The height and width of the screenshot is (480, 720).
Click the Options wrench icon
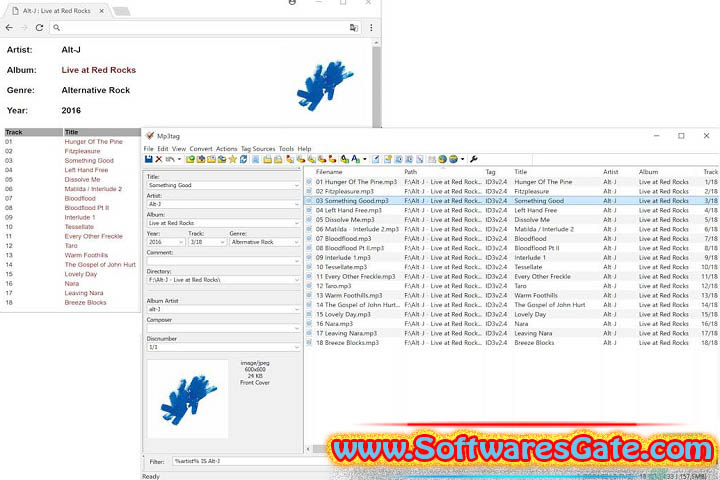click(x=473, y=159)
